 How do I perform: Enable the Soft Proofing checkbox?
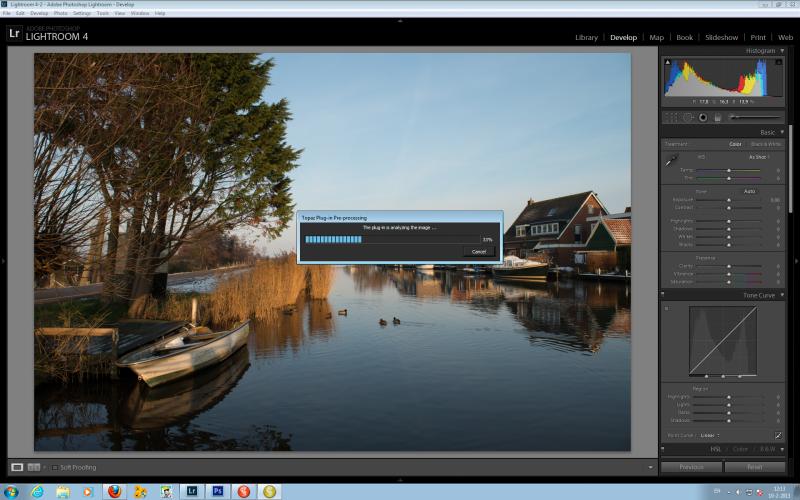point(55,467)
